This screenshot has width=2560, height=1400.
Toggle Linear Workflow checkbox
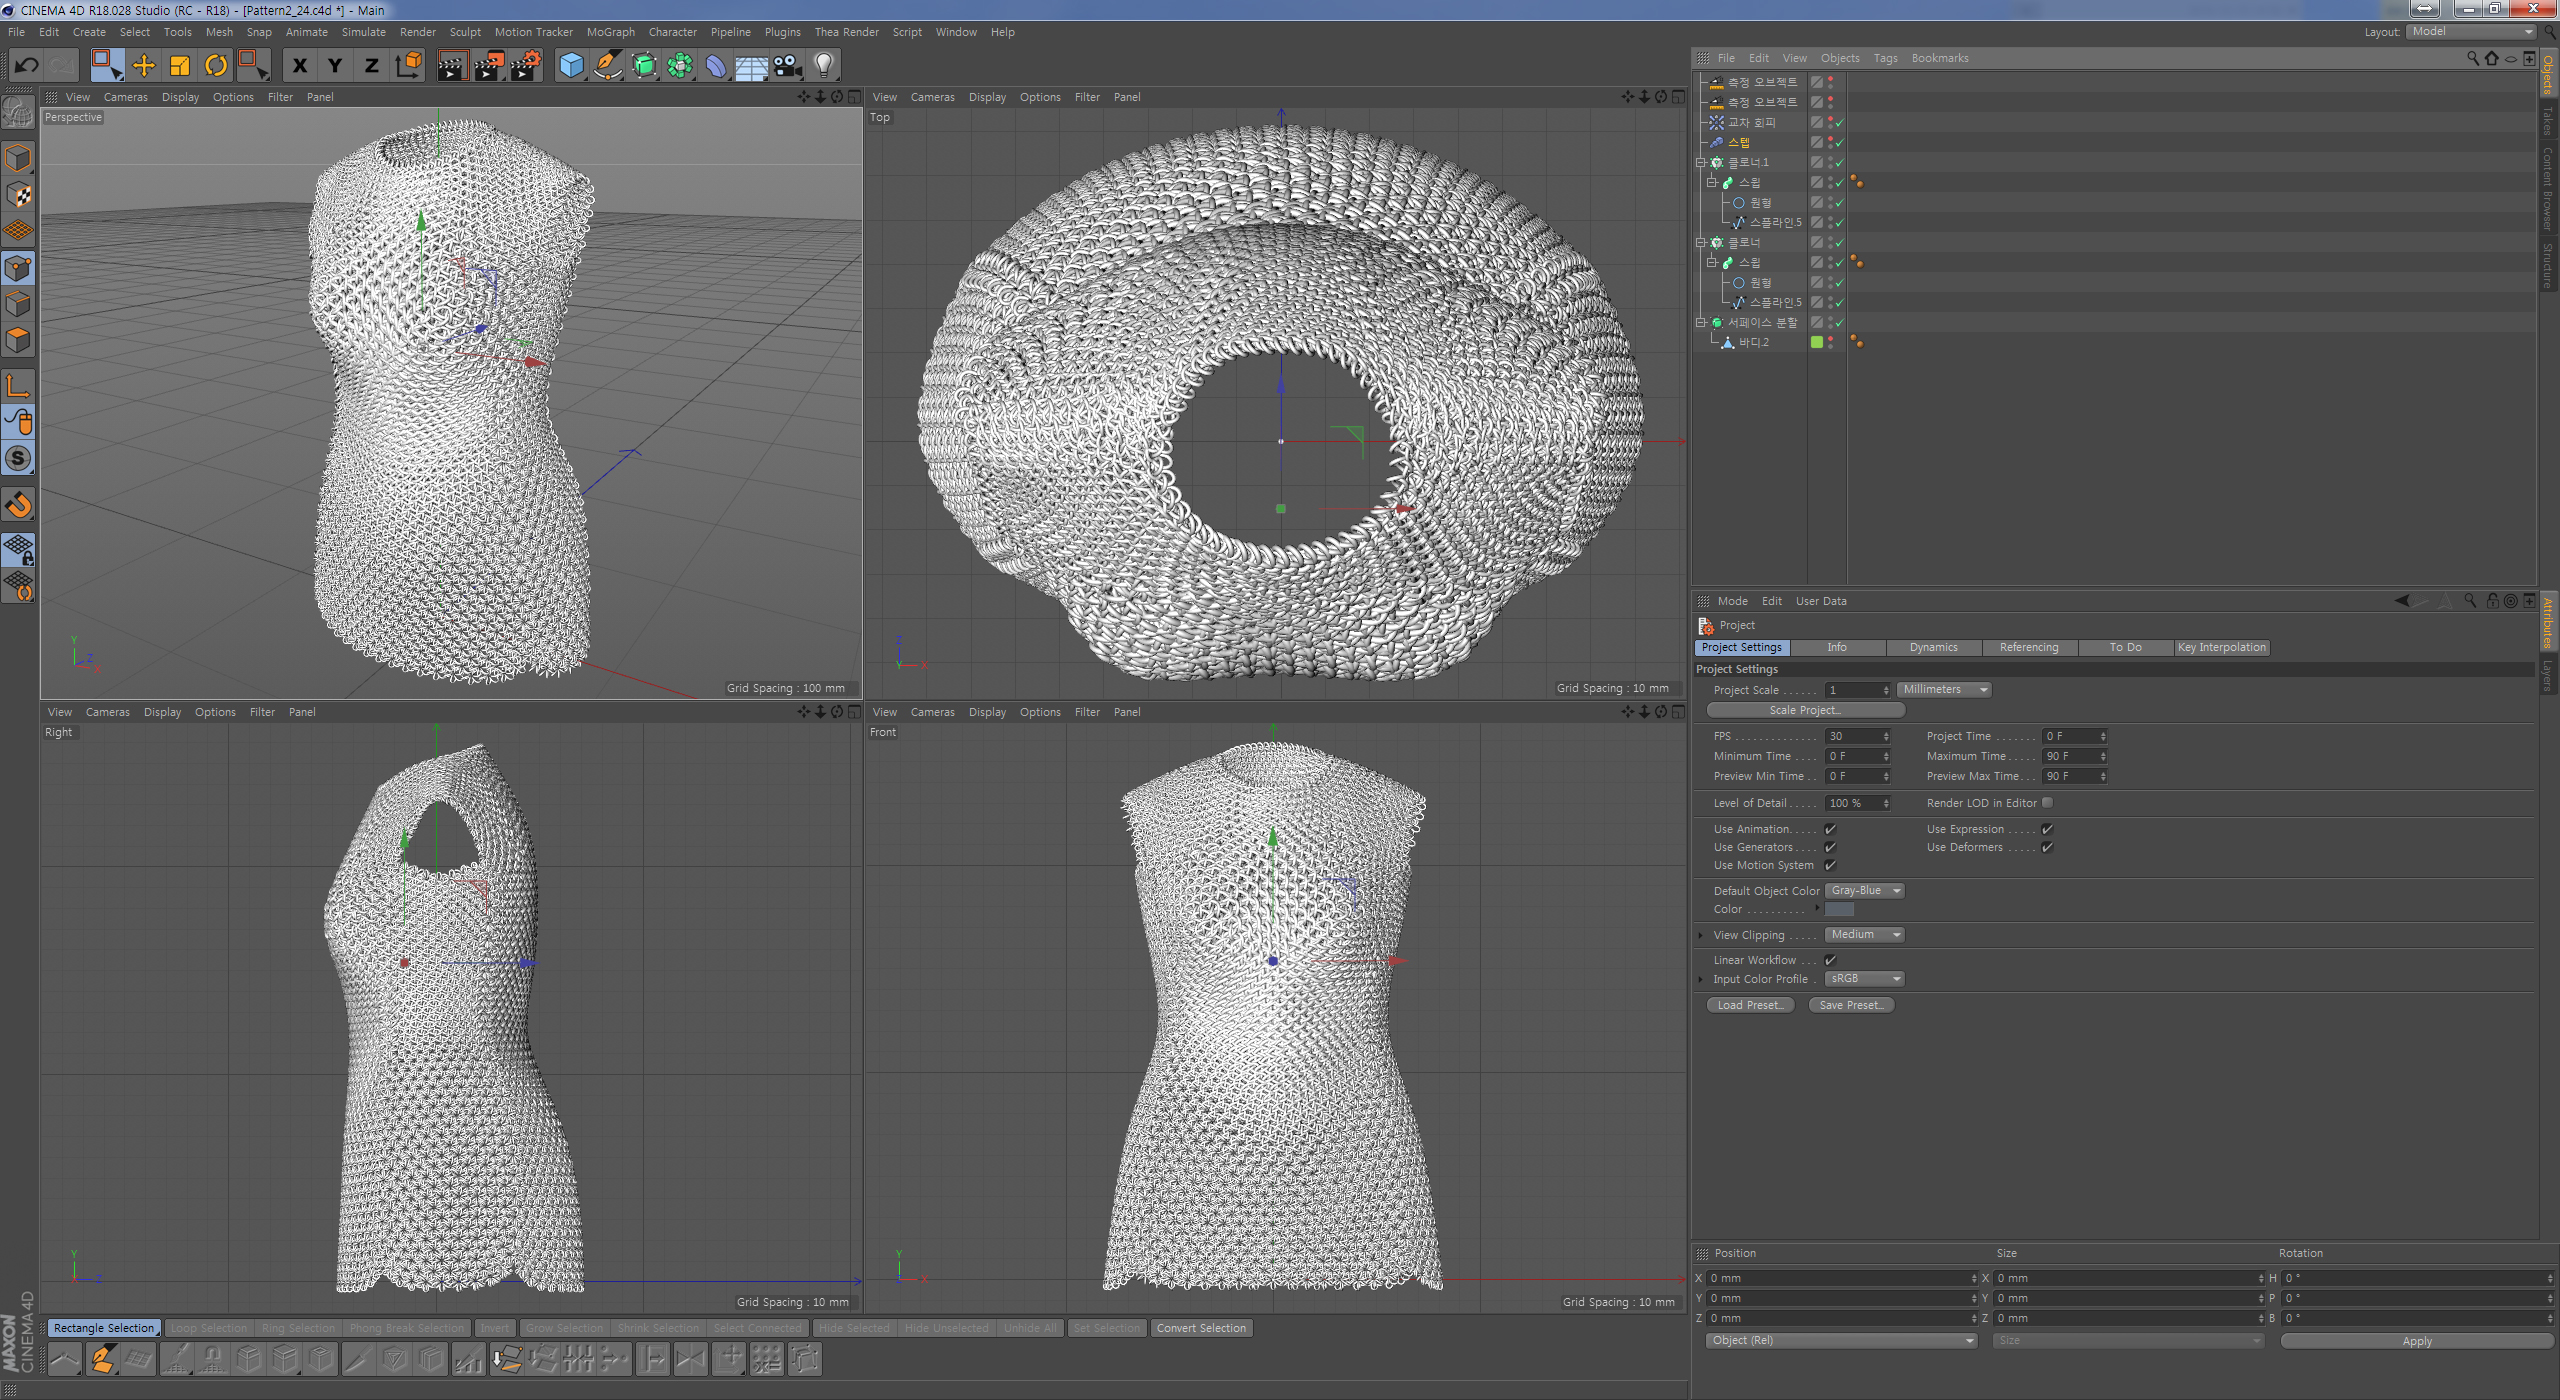tap(1830, 960)
